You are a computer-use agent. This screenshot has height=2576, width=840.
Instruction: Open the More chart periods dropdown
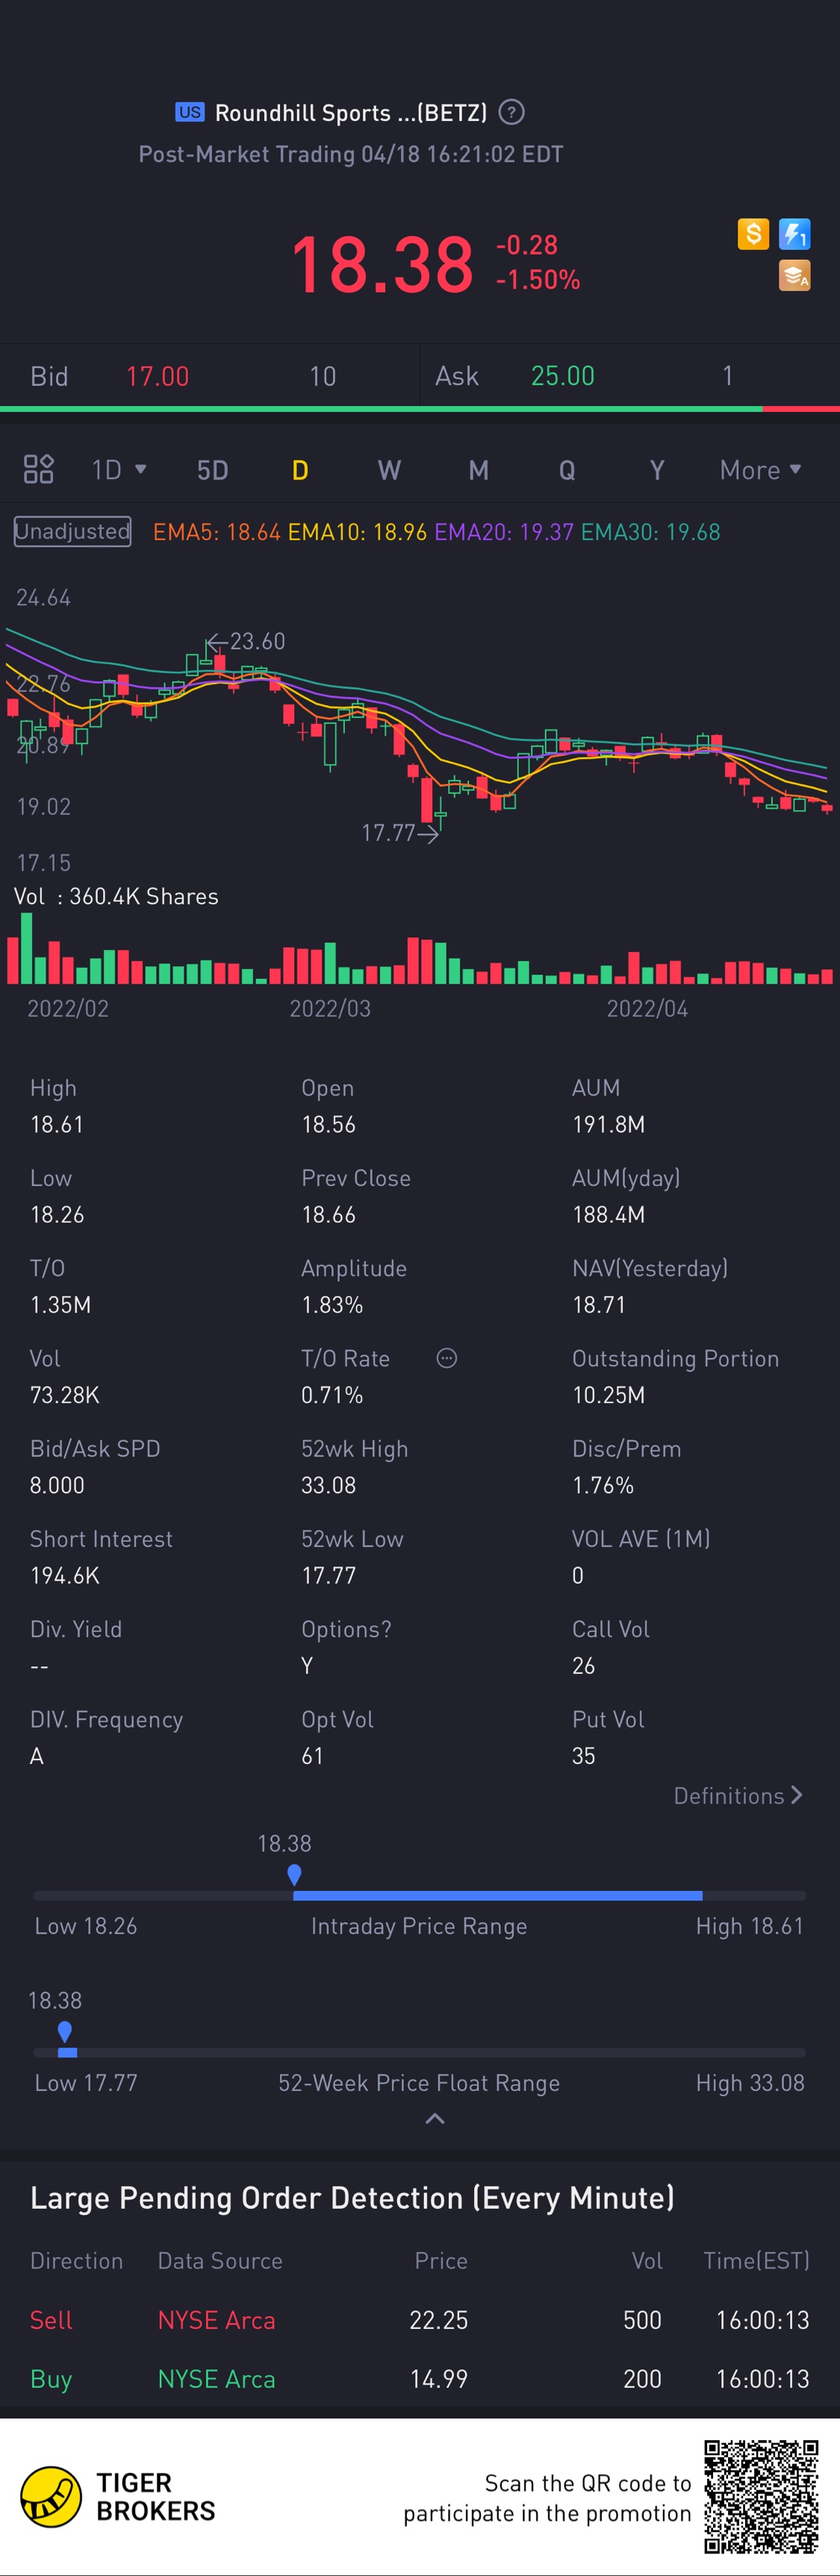pos(761,470)
